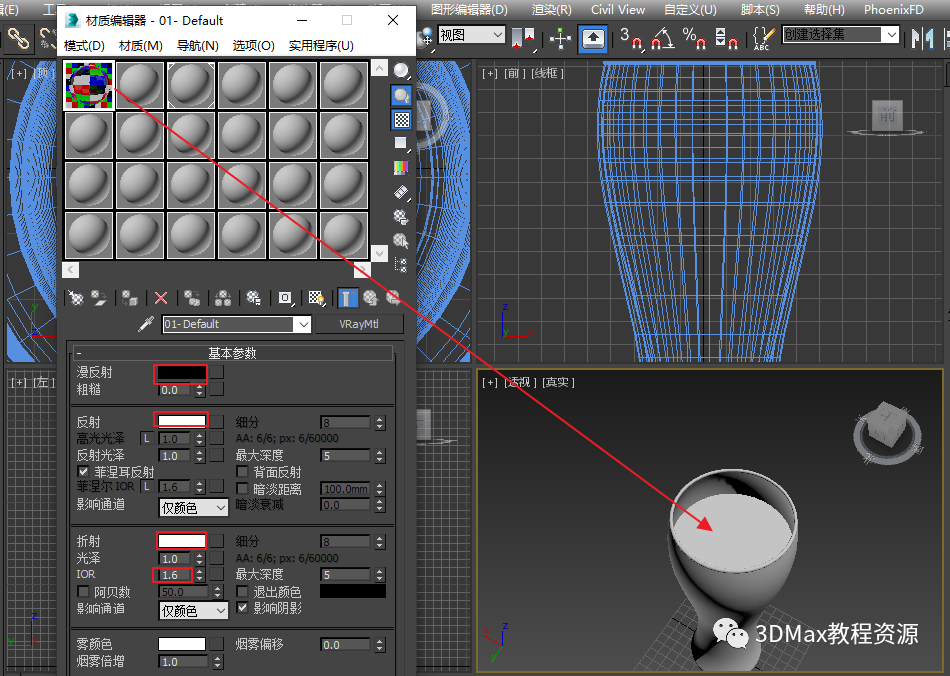950x676 pixels.
Task: Click the map button beside 折射 swatch
Action: 218,540
